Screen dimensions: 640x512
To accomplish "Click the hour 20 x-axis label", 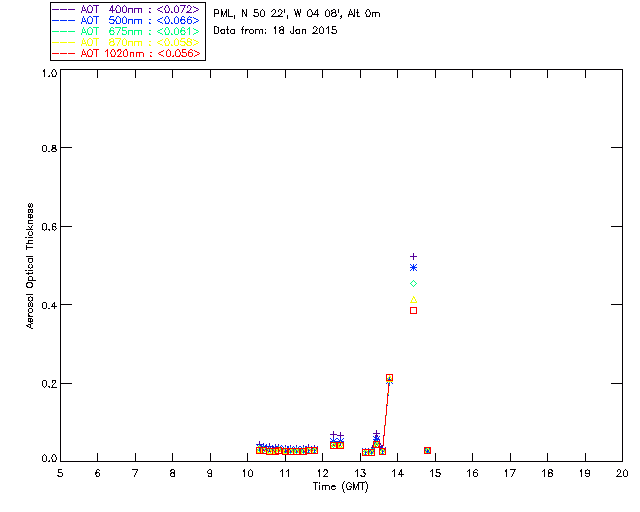I will point(622,473).
